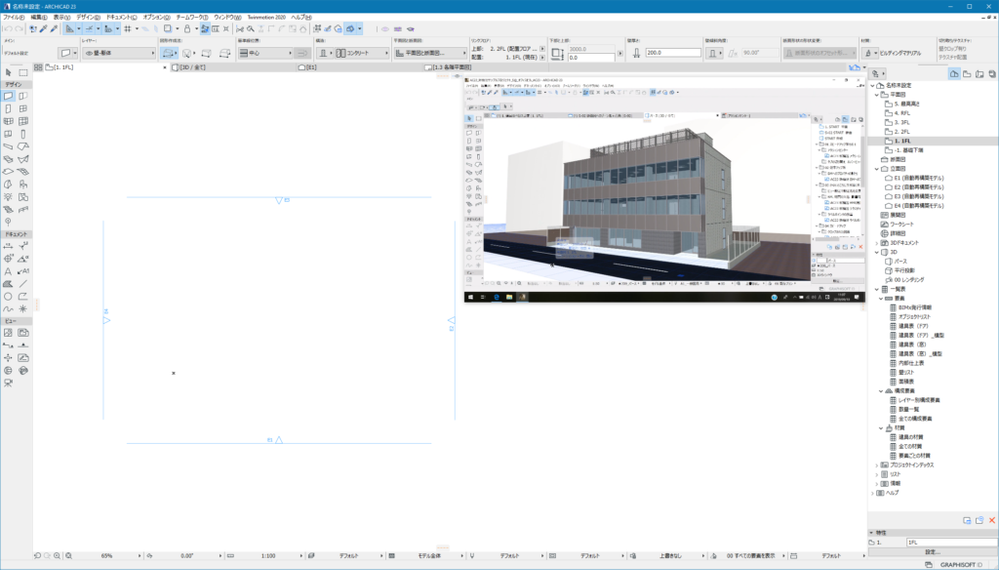Open the Project Map navigator icon
Image resolution: width=999 pixels, height=570 pixels.
pos(954,74)
